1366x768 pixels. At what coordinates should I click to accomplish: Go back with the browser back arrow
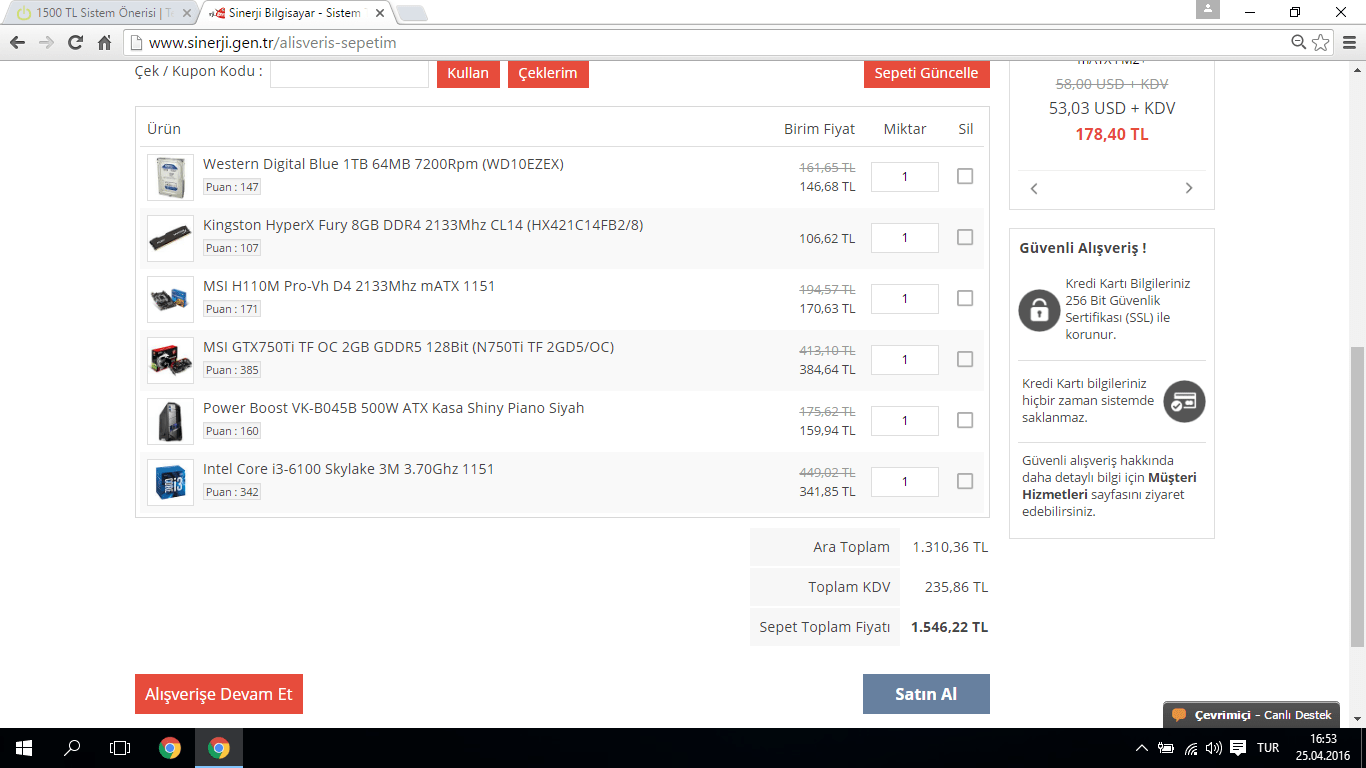pyautogui.click(x=17, y=43)
